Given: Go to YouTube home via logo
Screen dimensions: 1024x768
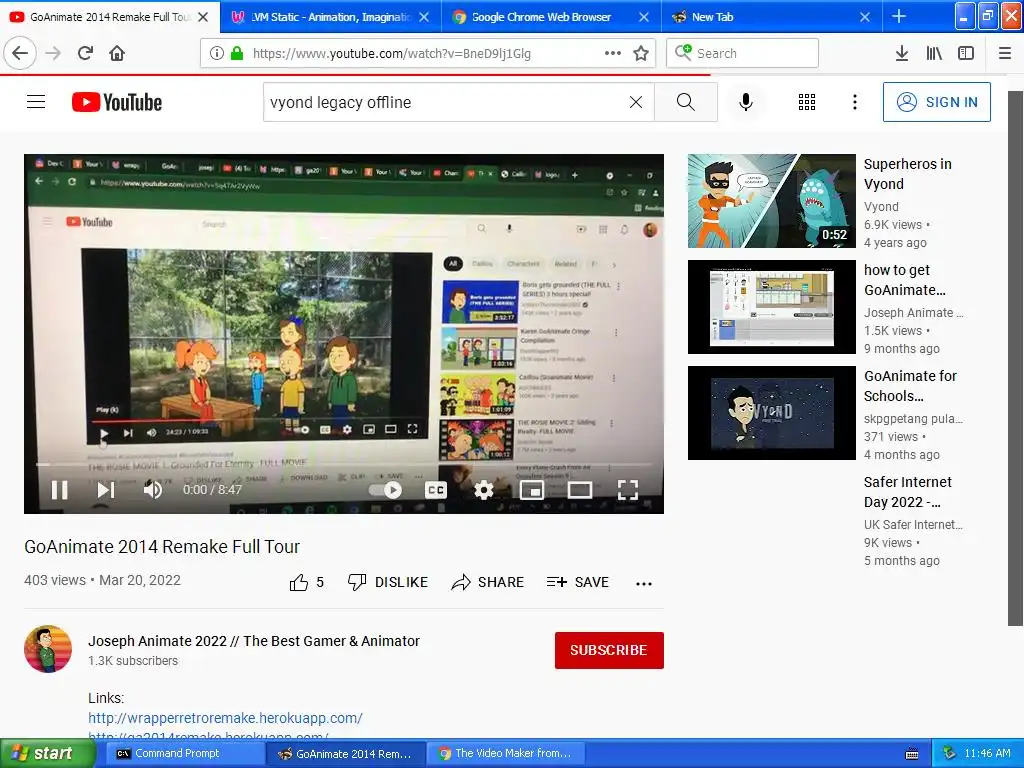Looking at the screenshot, I should tap(117, 102).
